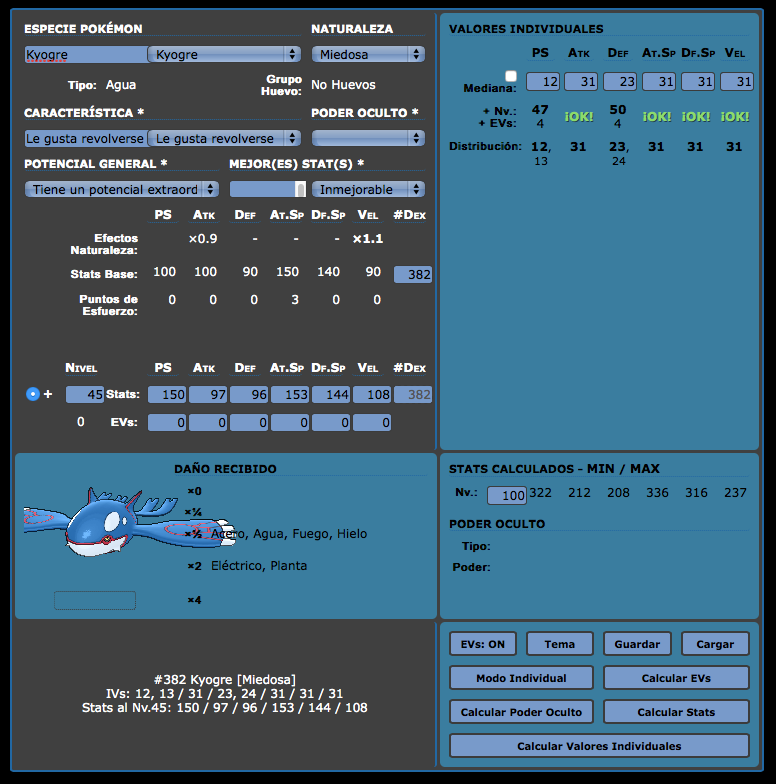This screenshot has width=776, height=784.
Task: Open the Naturaleza dropdown showing Miedosa
Action: click(368, 54)
